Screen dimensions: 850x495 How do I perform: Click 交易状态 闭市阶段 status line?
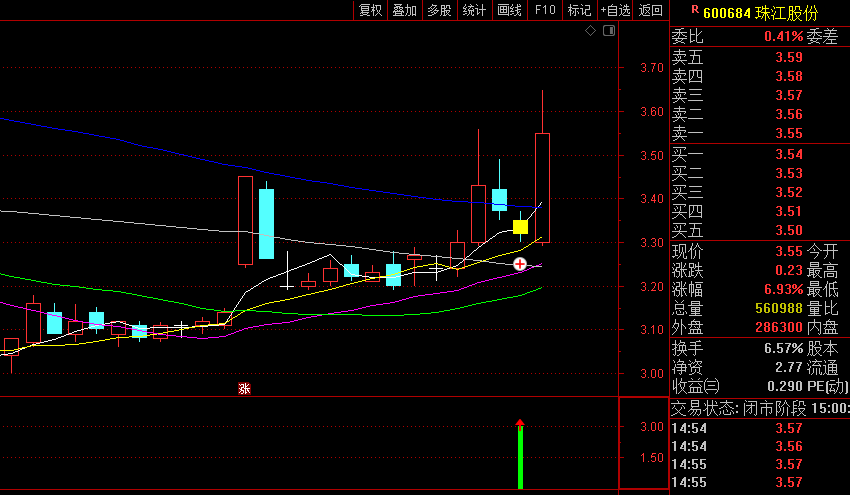click(x=760, y=408)
